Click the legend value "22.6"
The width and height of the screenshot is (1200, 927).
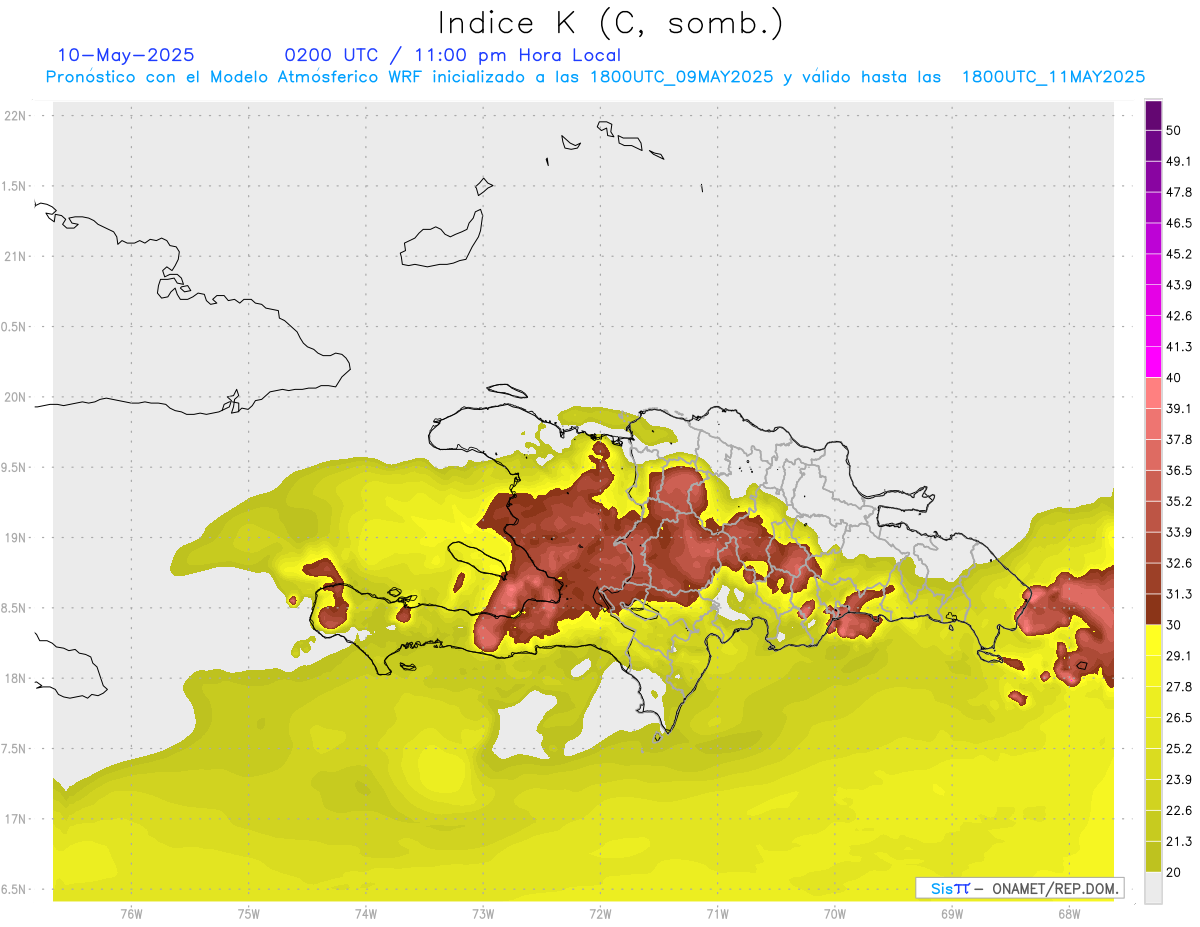point(1178,811)
